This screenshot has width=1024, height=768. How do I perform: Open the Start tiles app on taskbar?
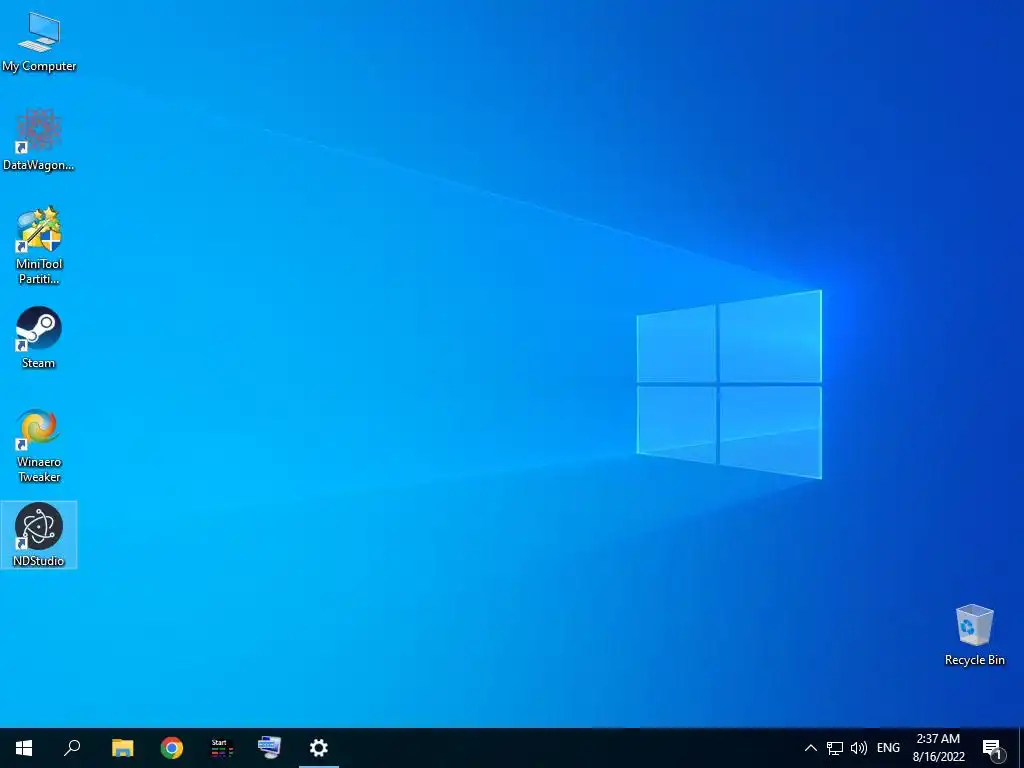(x=221, y=748)
